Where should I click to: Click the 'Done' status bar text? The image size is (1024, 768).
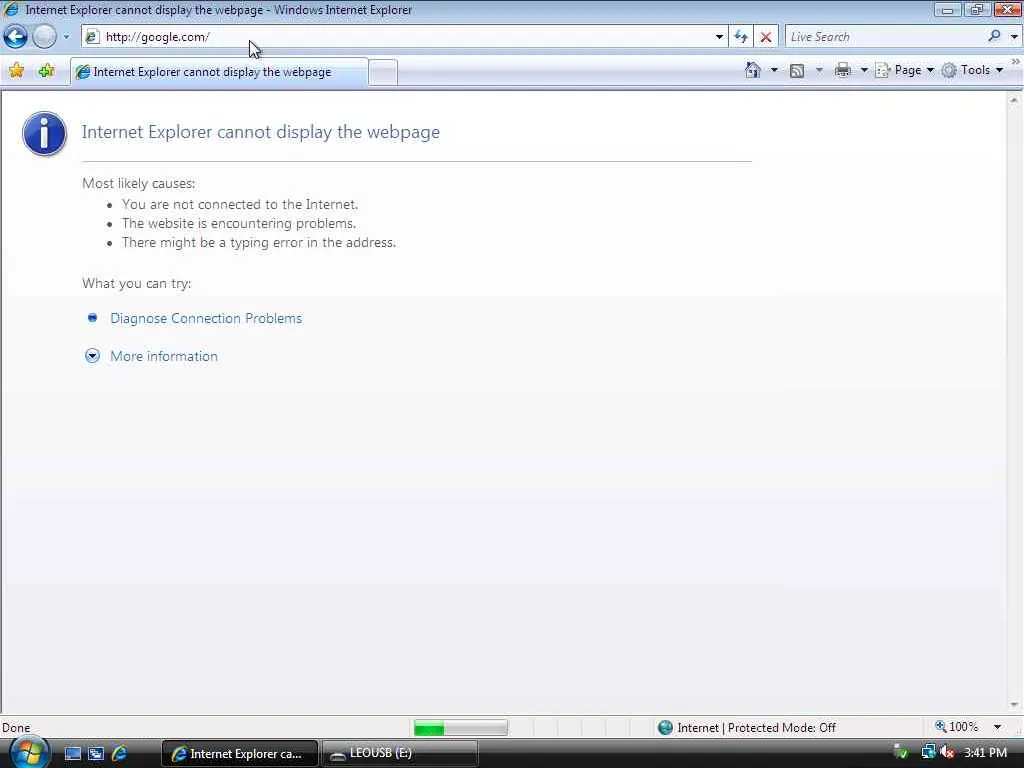pyautogui.click(x=16, y=728)
